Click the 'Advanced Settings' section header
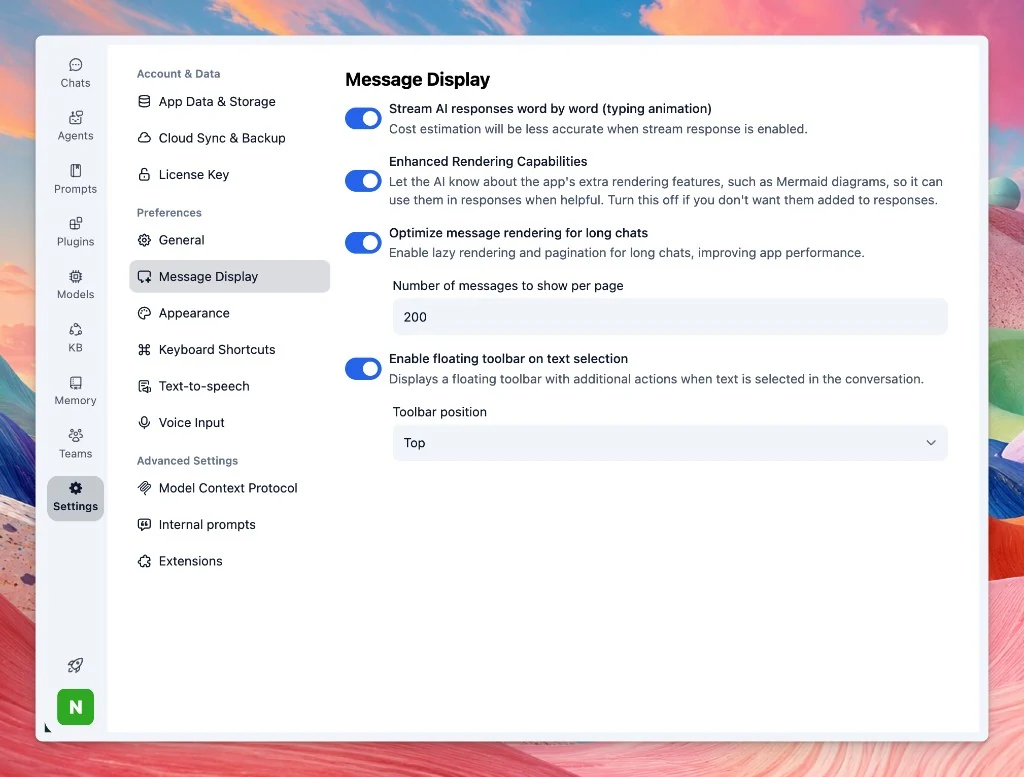The height and width of the screenshot is (777, 1024). point(187,460)
